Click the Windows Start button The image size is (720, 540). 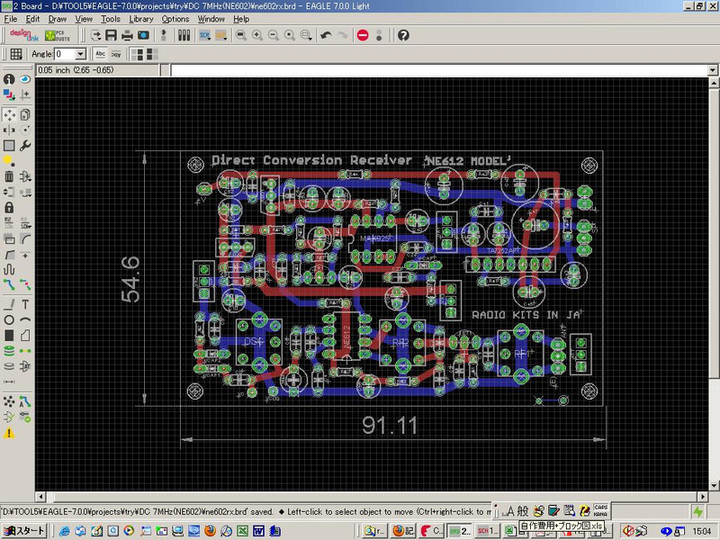click(23, 530)
